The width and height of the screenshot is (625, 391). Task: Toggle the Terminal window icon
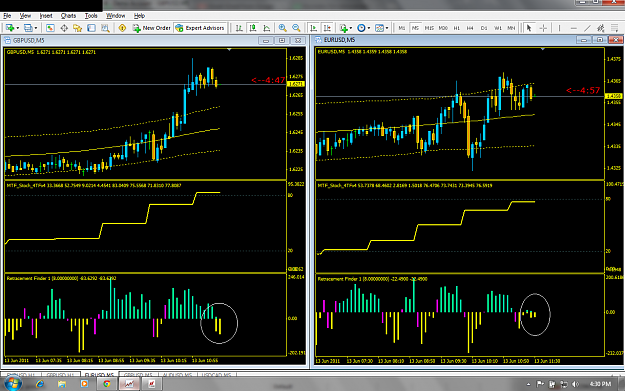click(x=91, y=28)
